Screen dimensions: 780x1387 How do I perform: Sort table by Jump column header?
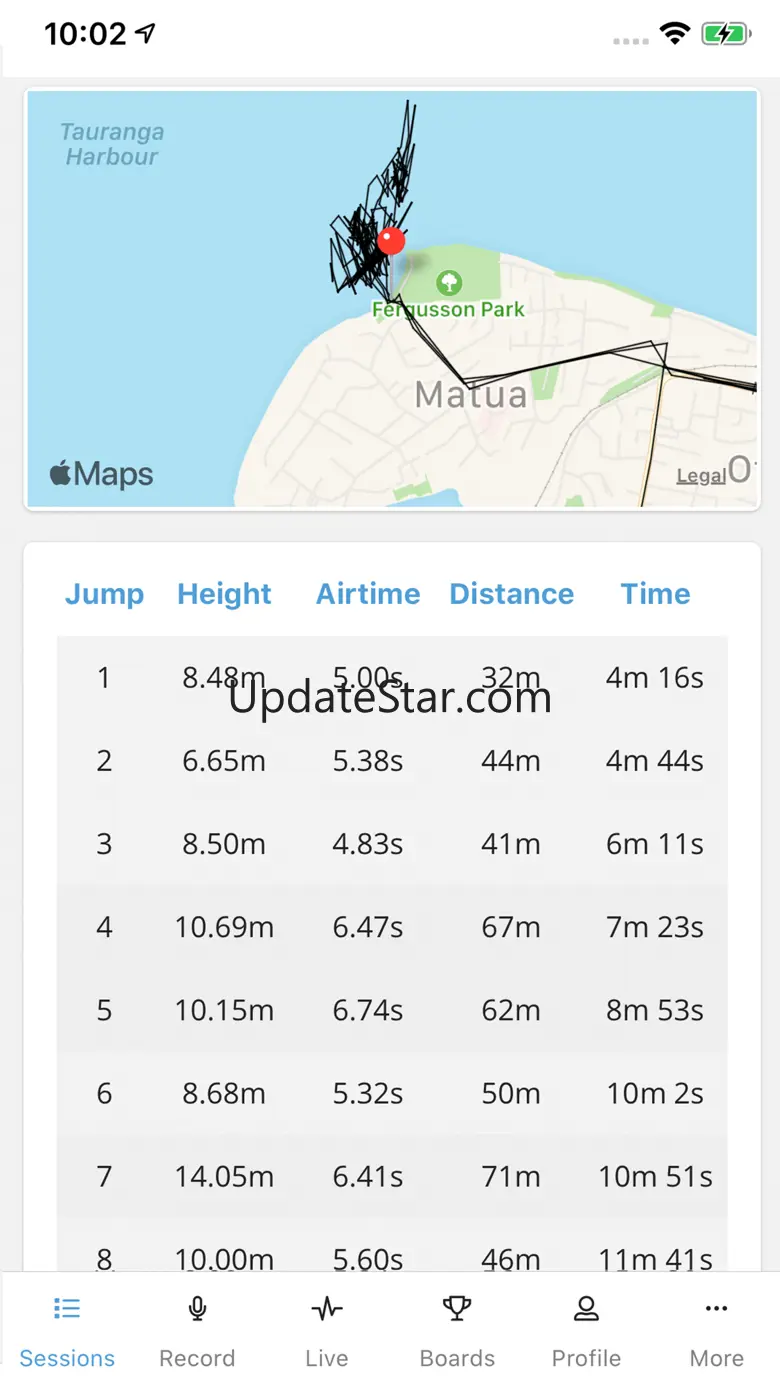pos(104,594)
